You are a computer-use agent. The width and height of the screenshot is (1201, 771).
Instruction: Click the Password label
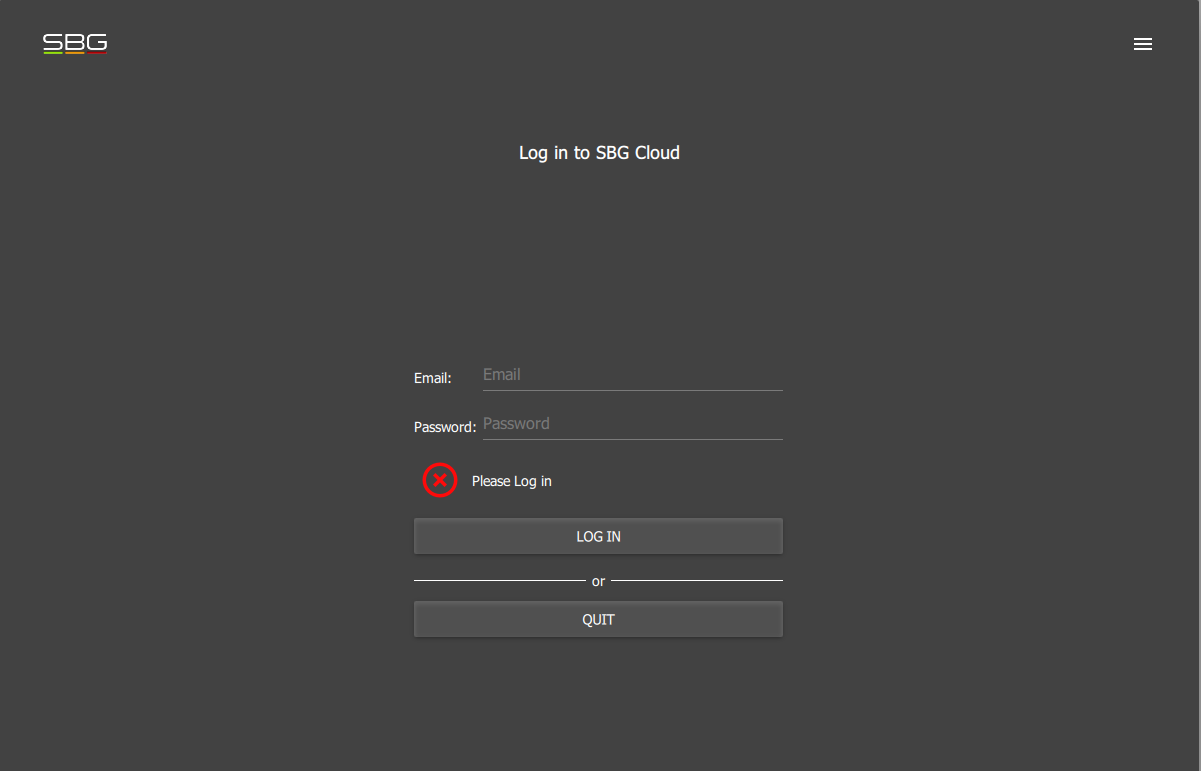coord(444,426)
